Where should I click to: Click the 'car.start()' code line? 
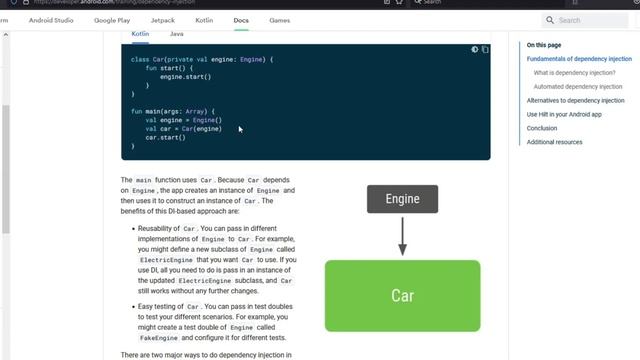tap(165, 138)
